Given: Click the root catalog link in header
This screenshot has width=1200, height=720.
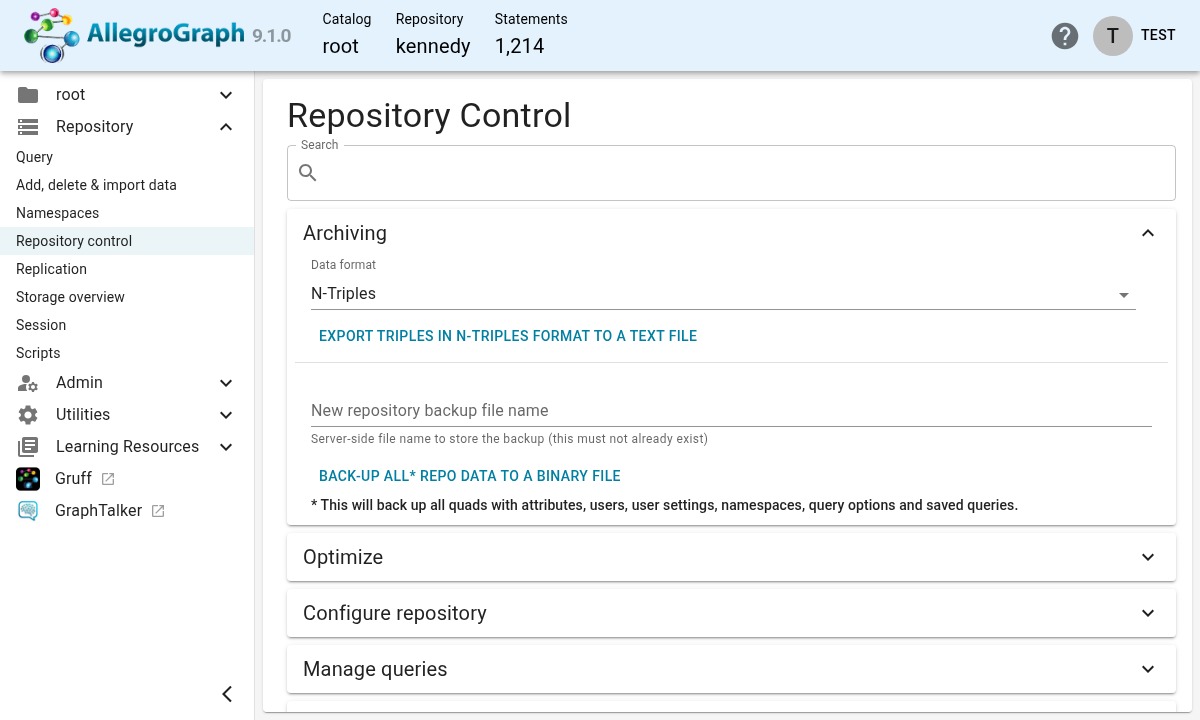Looking at the screenshot, I should point(340,46).
